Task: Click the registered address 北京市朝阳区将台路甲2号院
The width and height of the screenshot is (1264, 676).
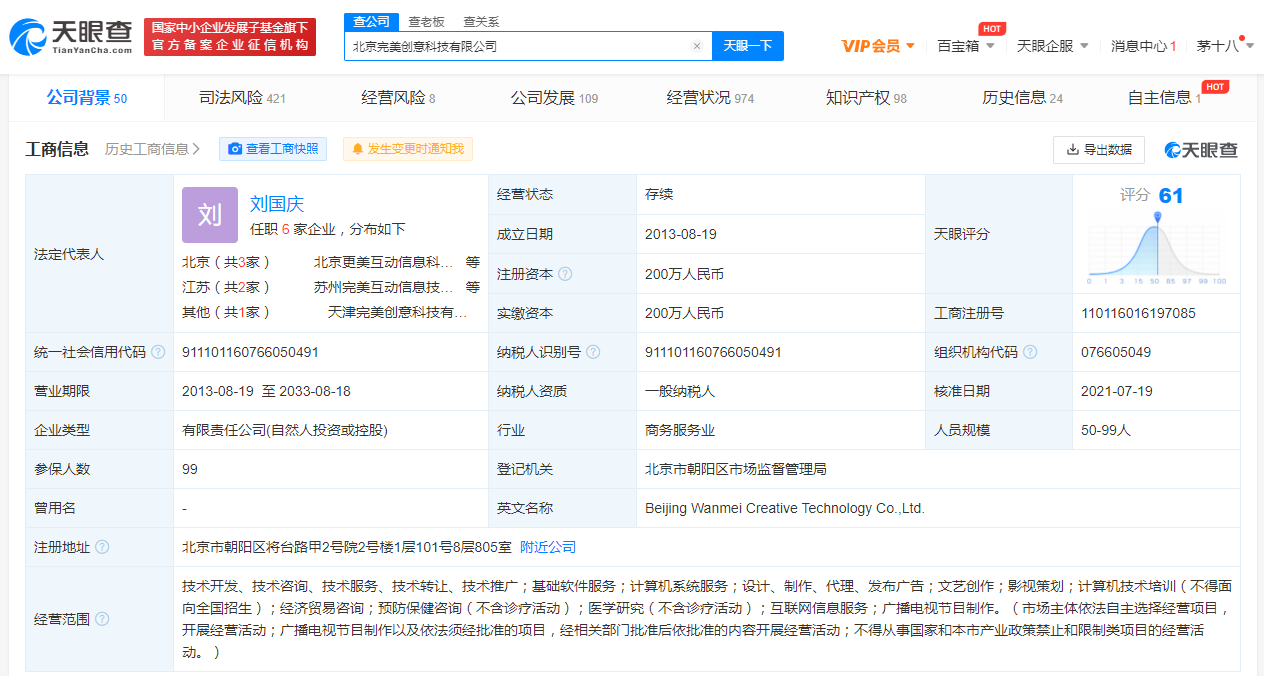Action: (347, 547)
